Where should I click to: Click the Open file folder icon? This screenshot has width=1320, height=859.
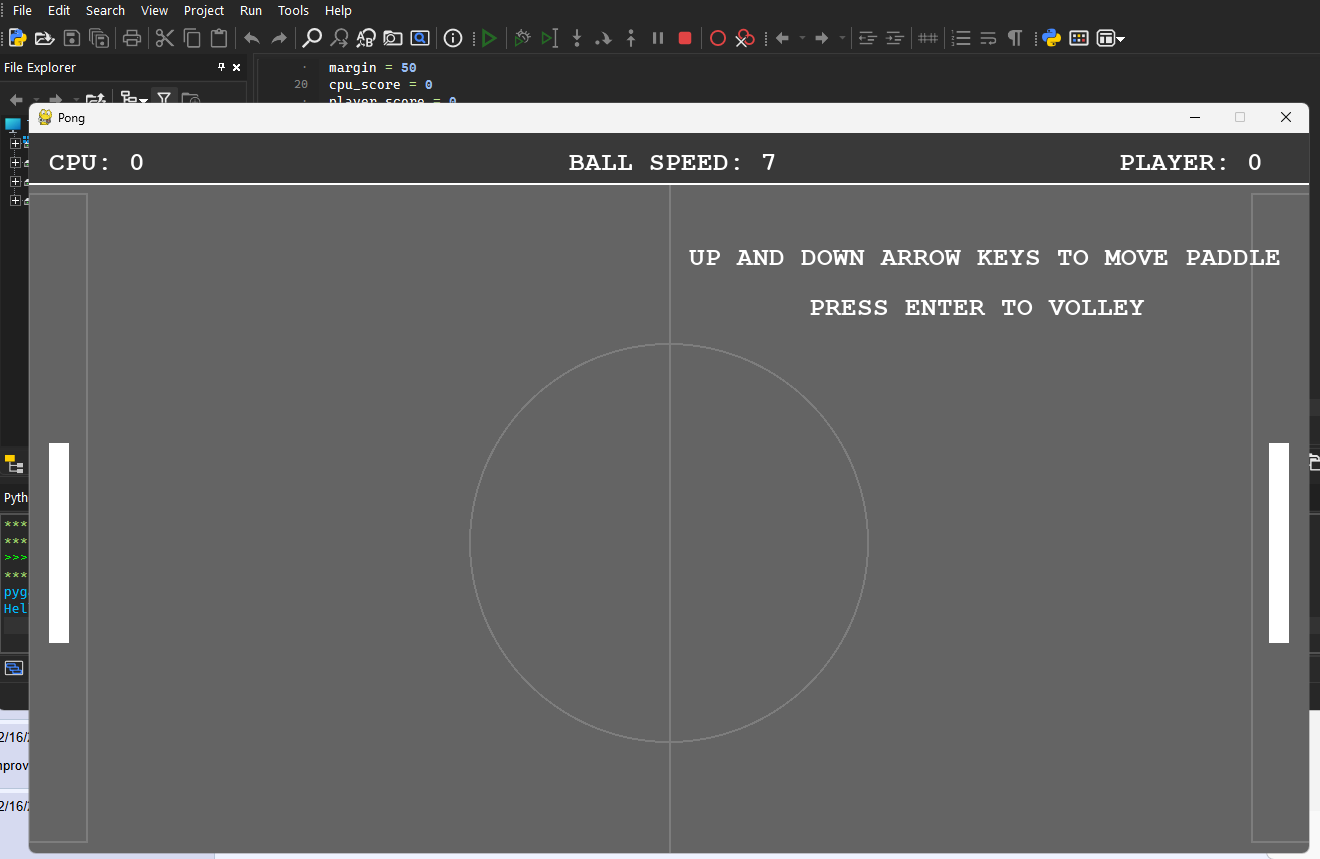(x=44, y=38)
